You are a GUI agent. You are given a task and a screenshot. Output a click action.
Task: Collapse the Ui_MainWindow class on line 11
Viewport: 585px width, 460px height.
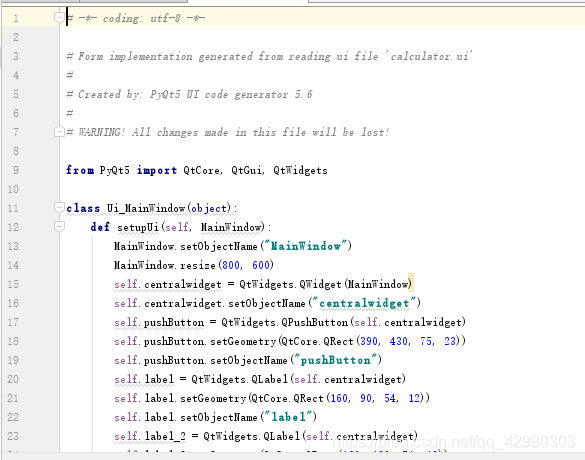59,207
